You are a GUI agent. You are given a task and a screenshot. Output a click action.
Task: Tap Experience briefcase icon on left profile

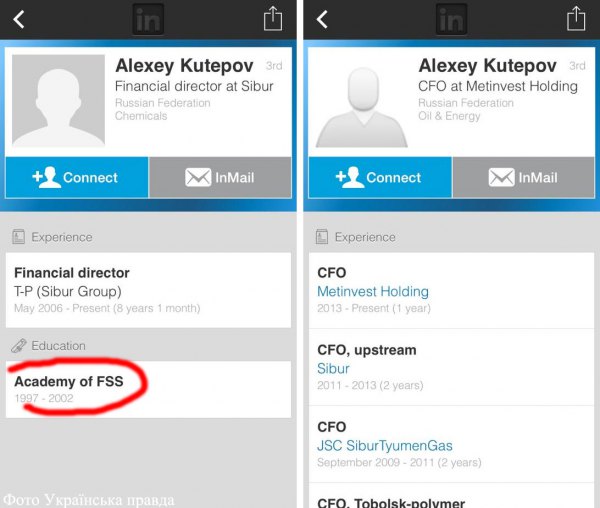(18, 237)
